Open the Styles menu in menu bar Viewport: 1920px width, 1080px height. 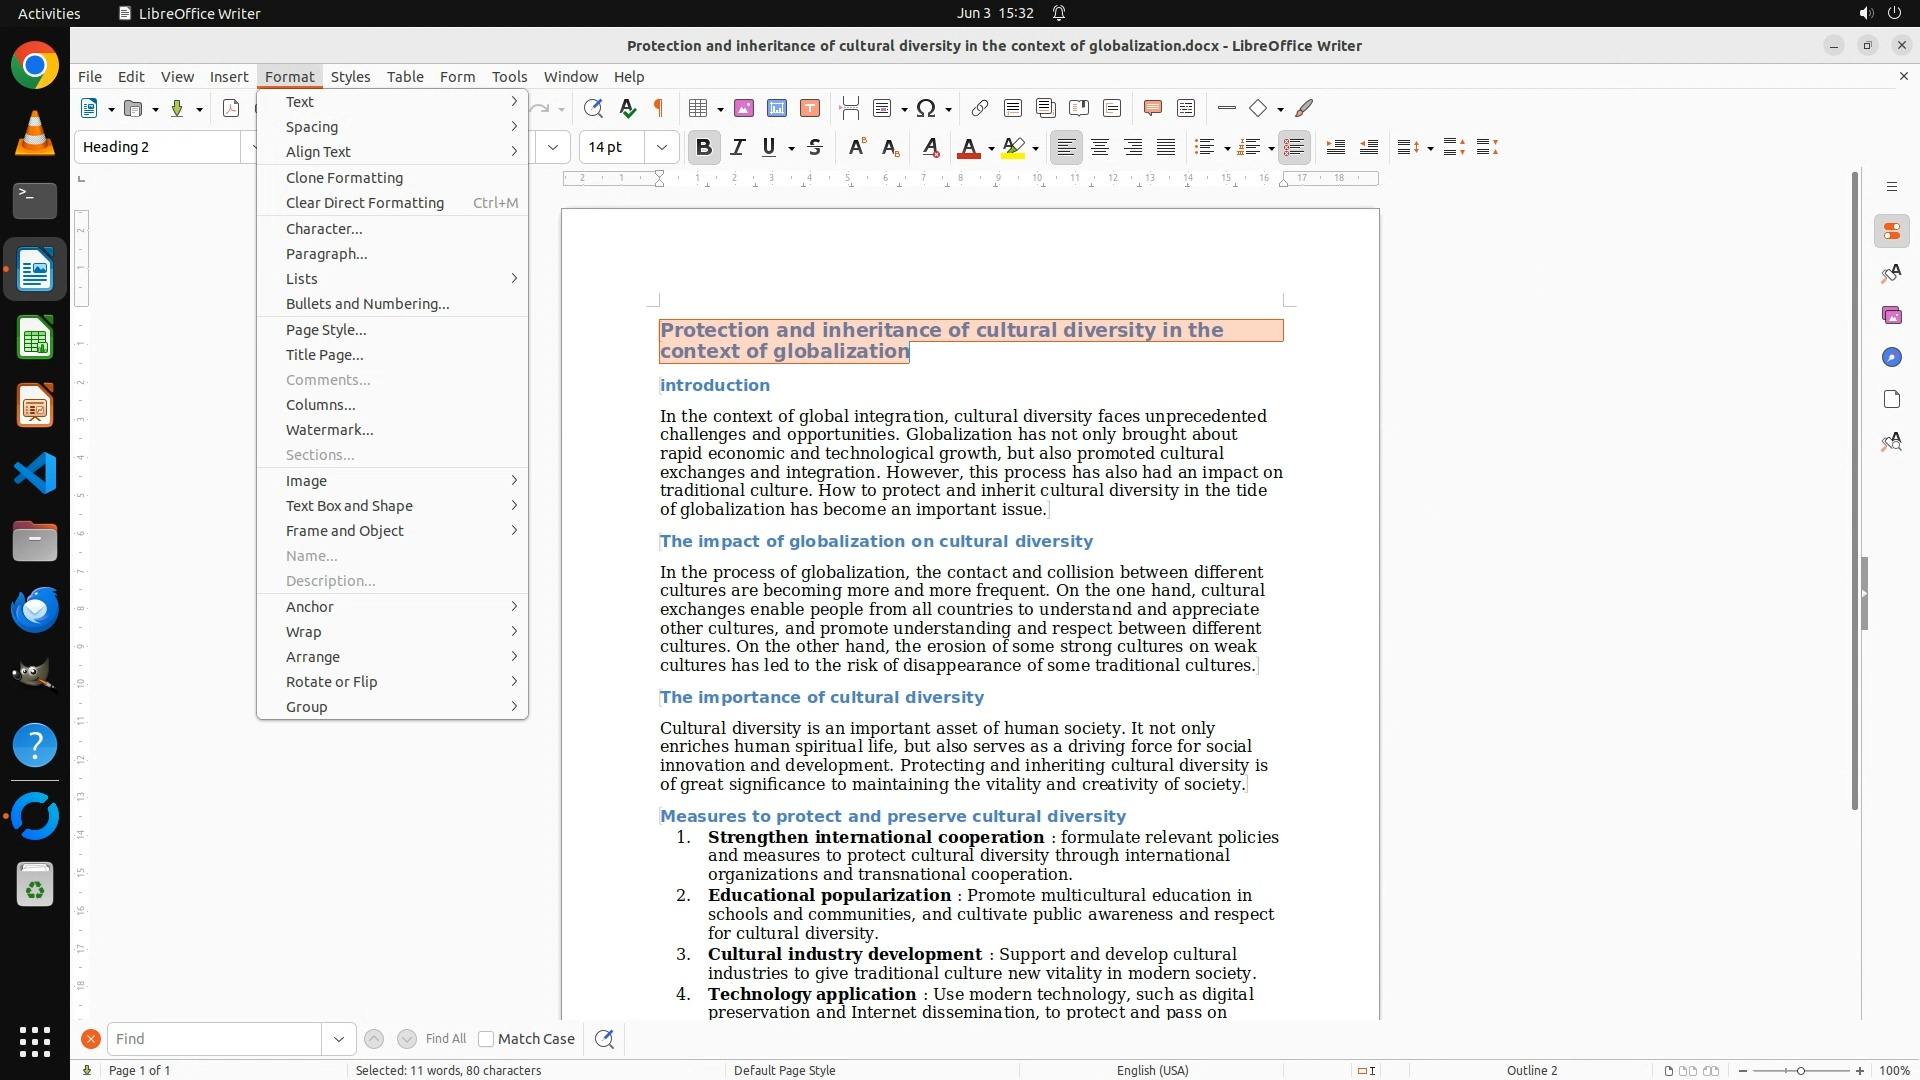pos(350,77)
